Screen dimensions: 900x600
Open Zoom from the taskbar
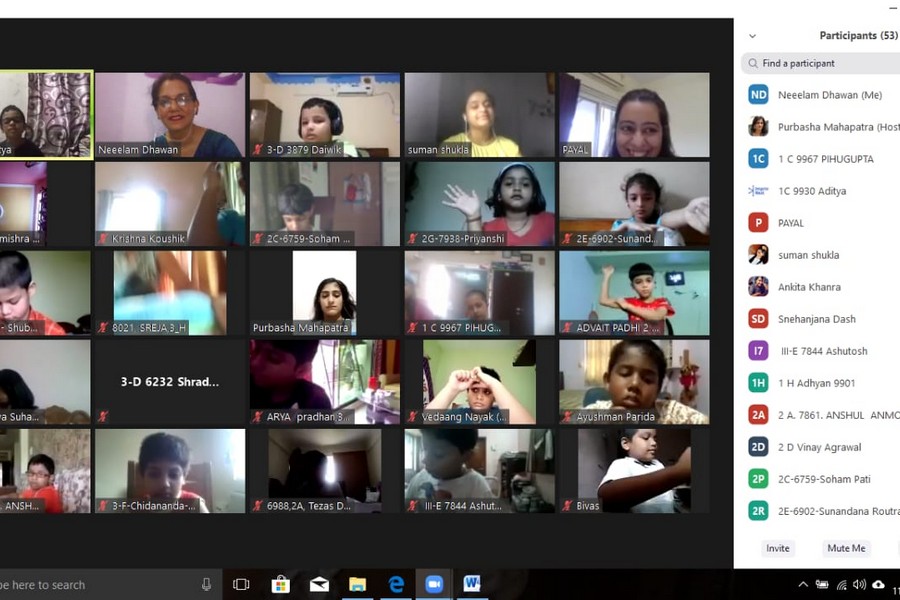coord(434,584)
